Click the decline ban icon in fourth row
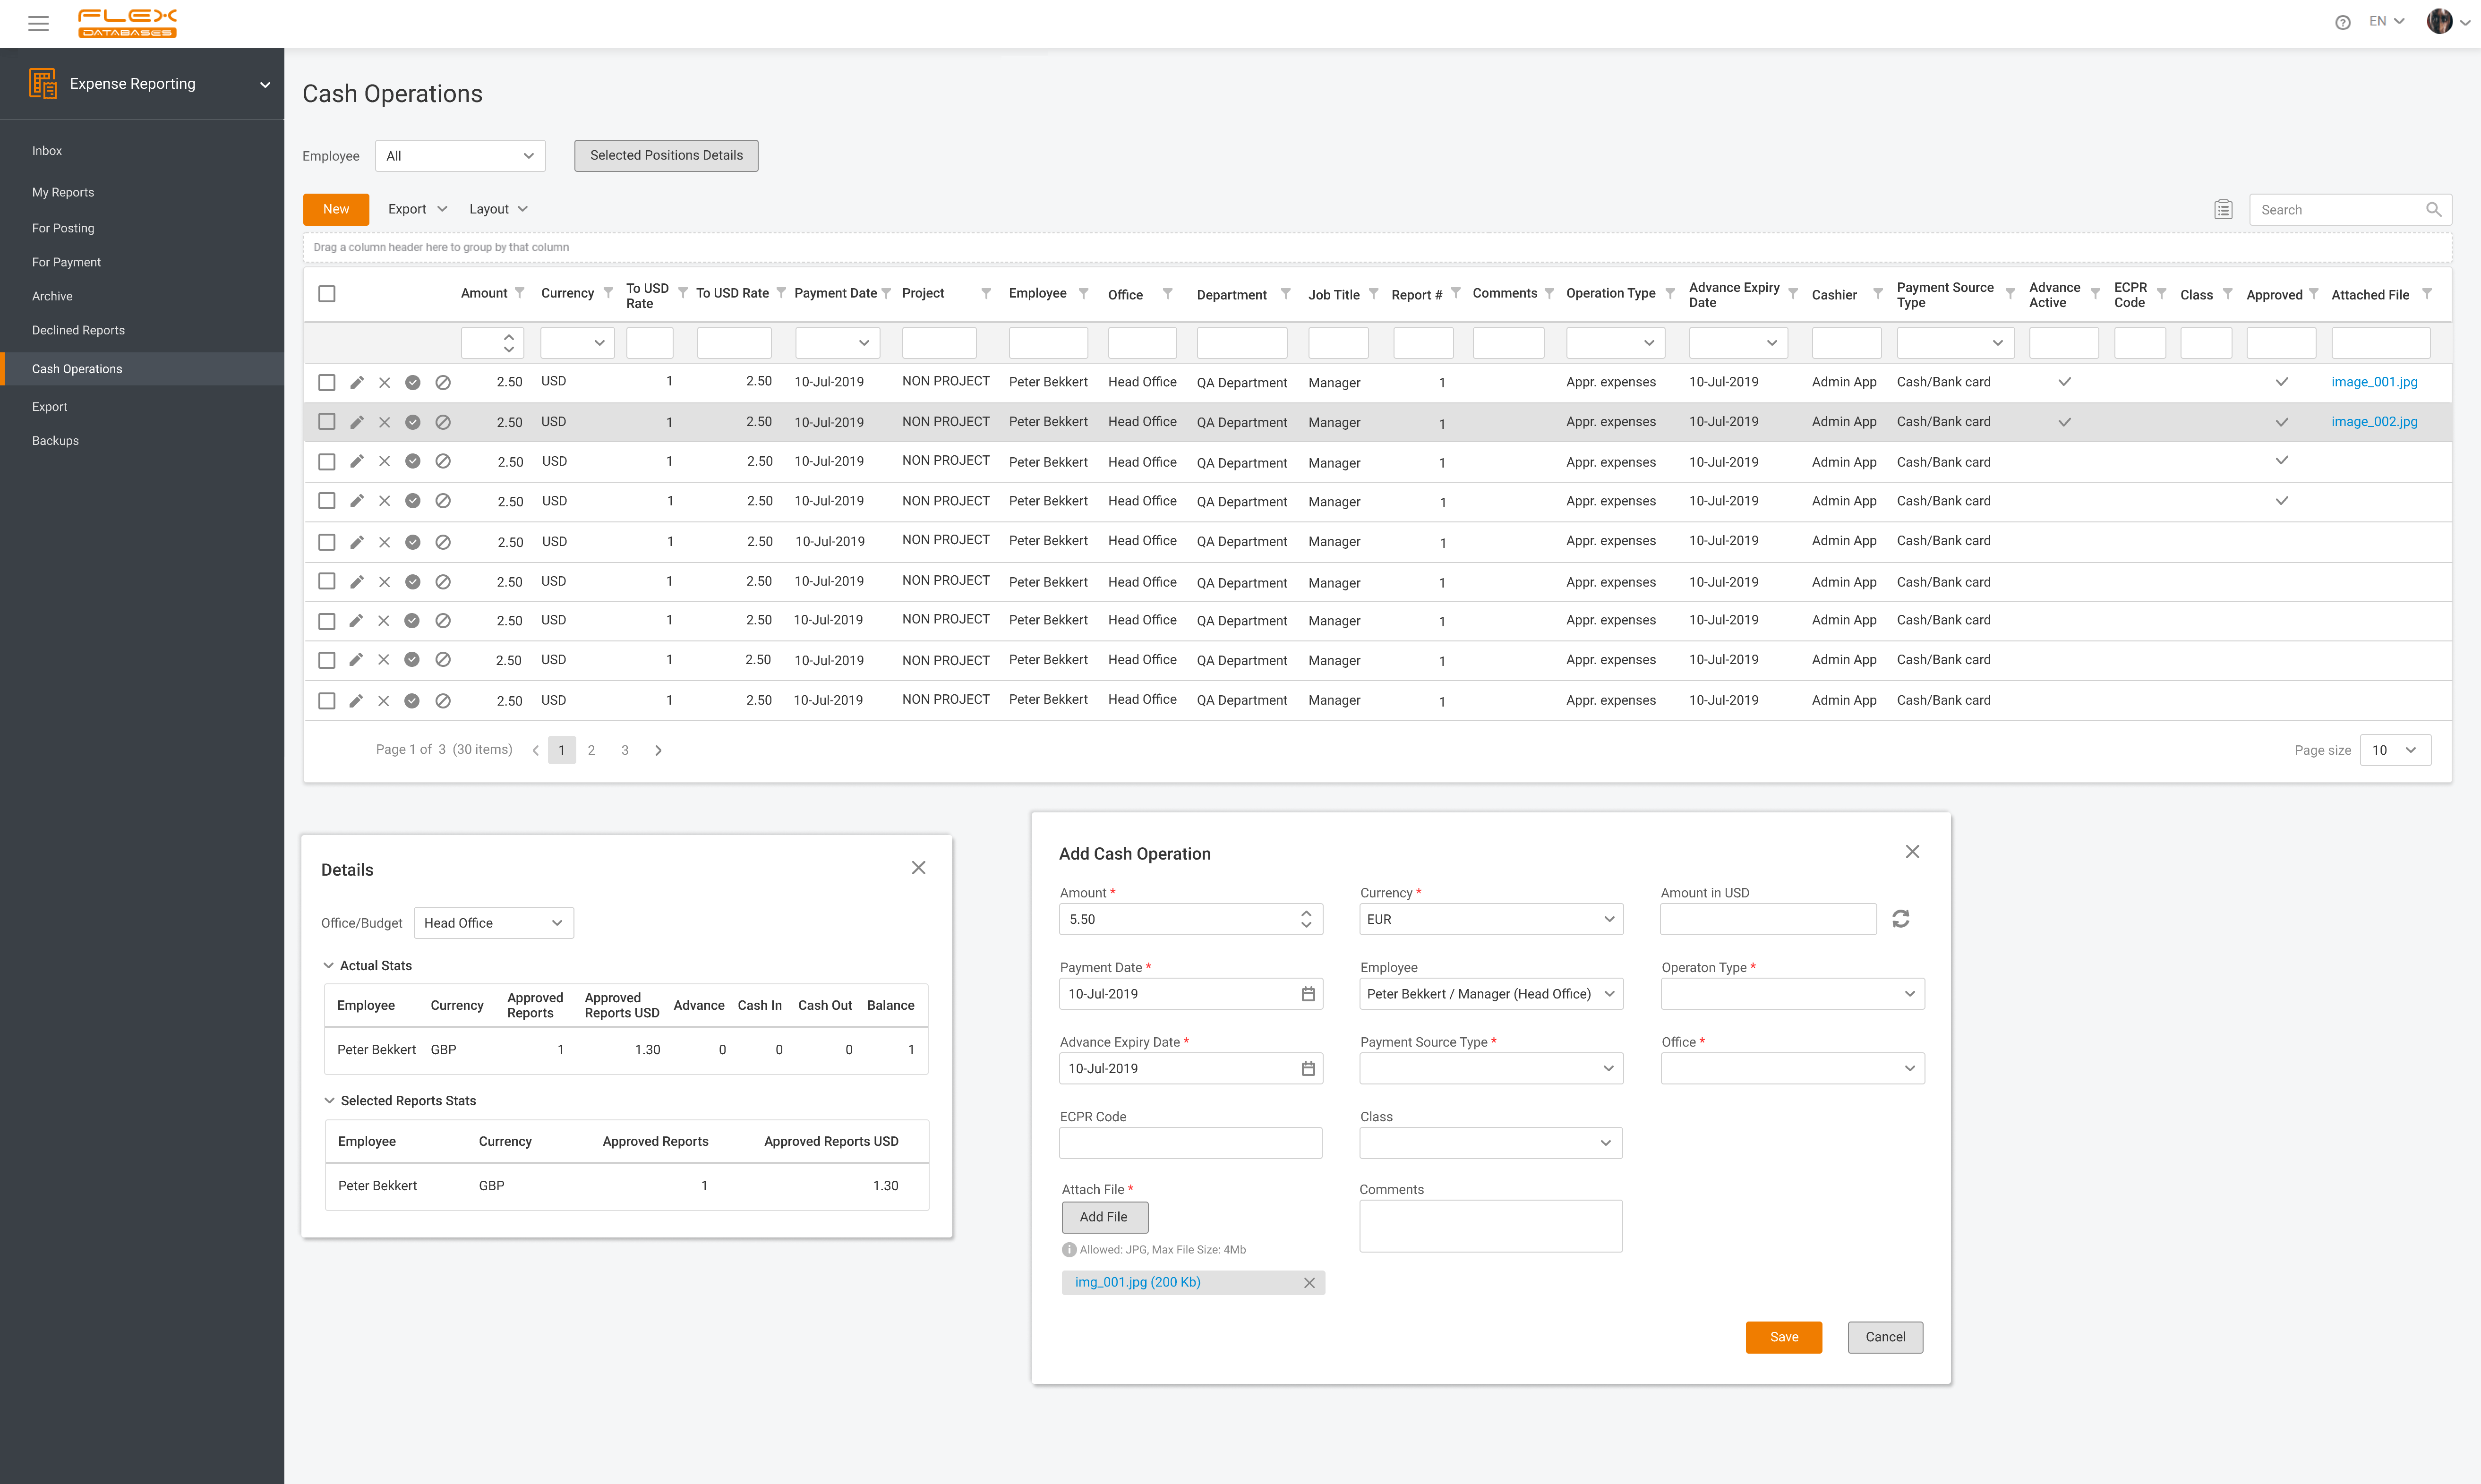The height and width of the screenshot is (1484, 2481). [443, 501]
